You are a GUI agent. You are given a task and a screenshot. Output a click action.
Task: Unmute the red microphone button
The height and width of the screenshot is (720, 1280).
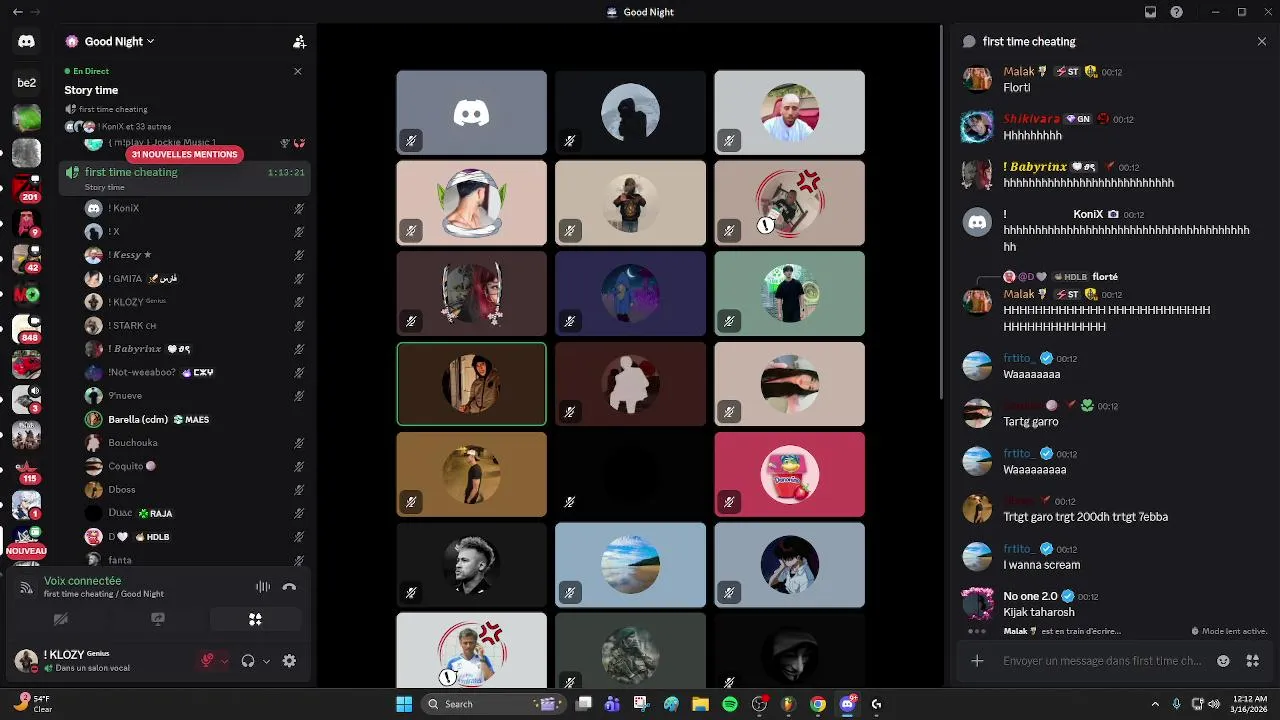click(208, 661)
